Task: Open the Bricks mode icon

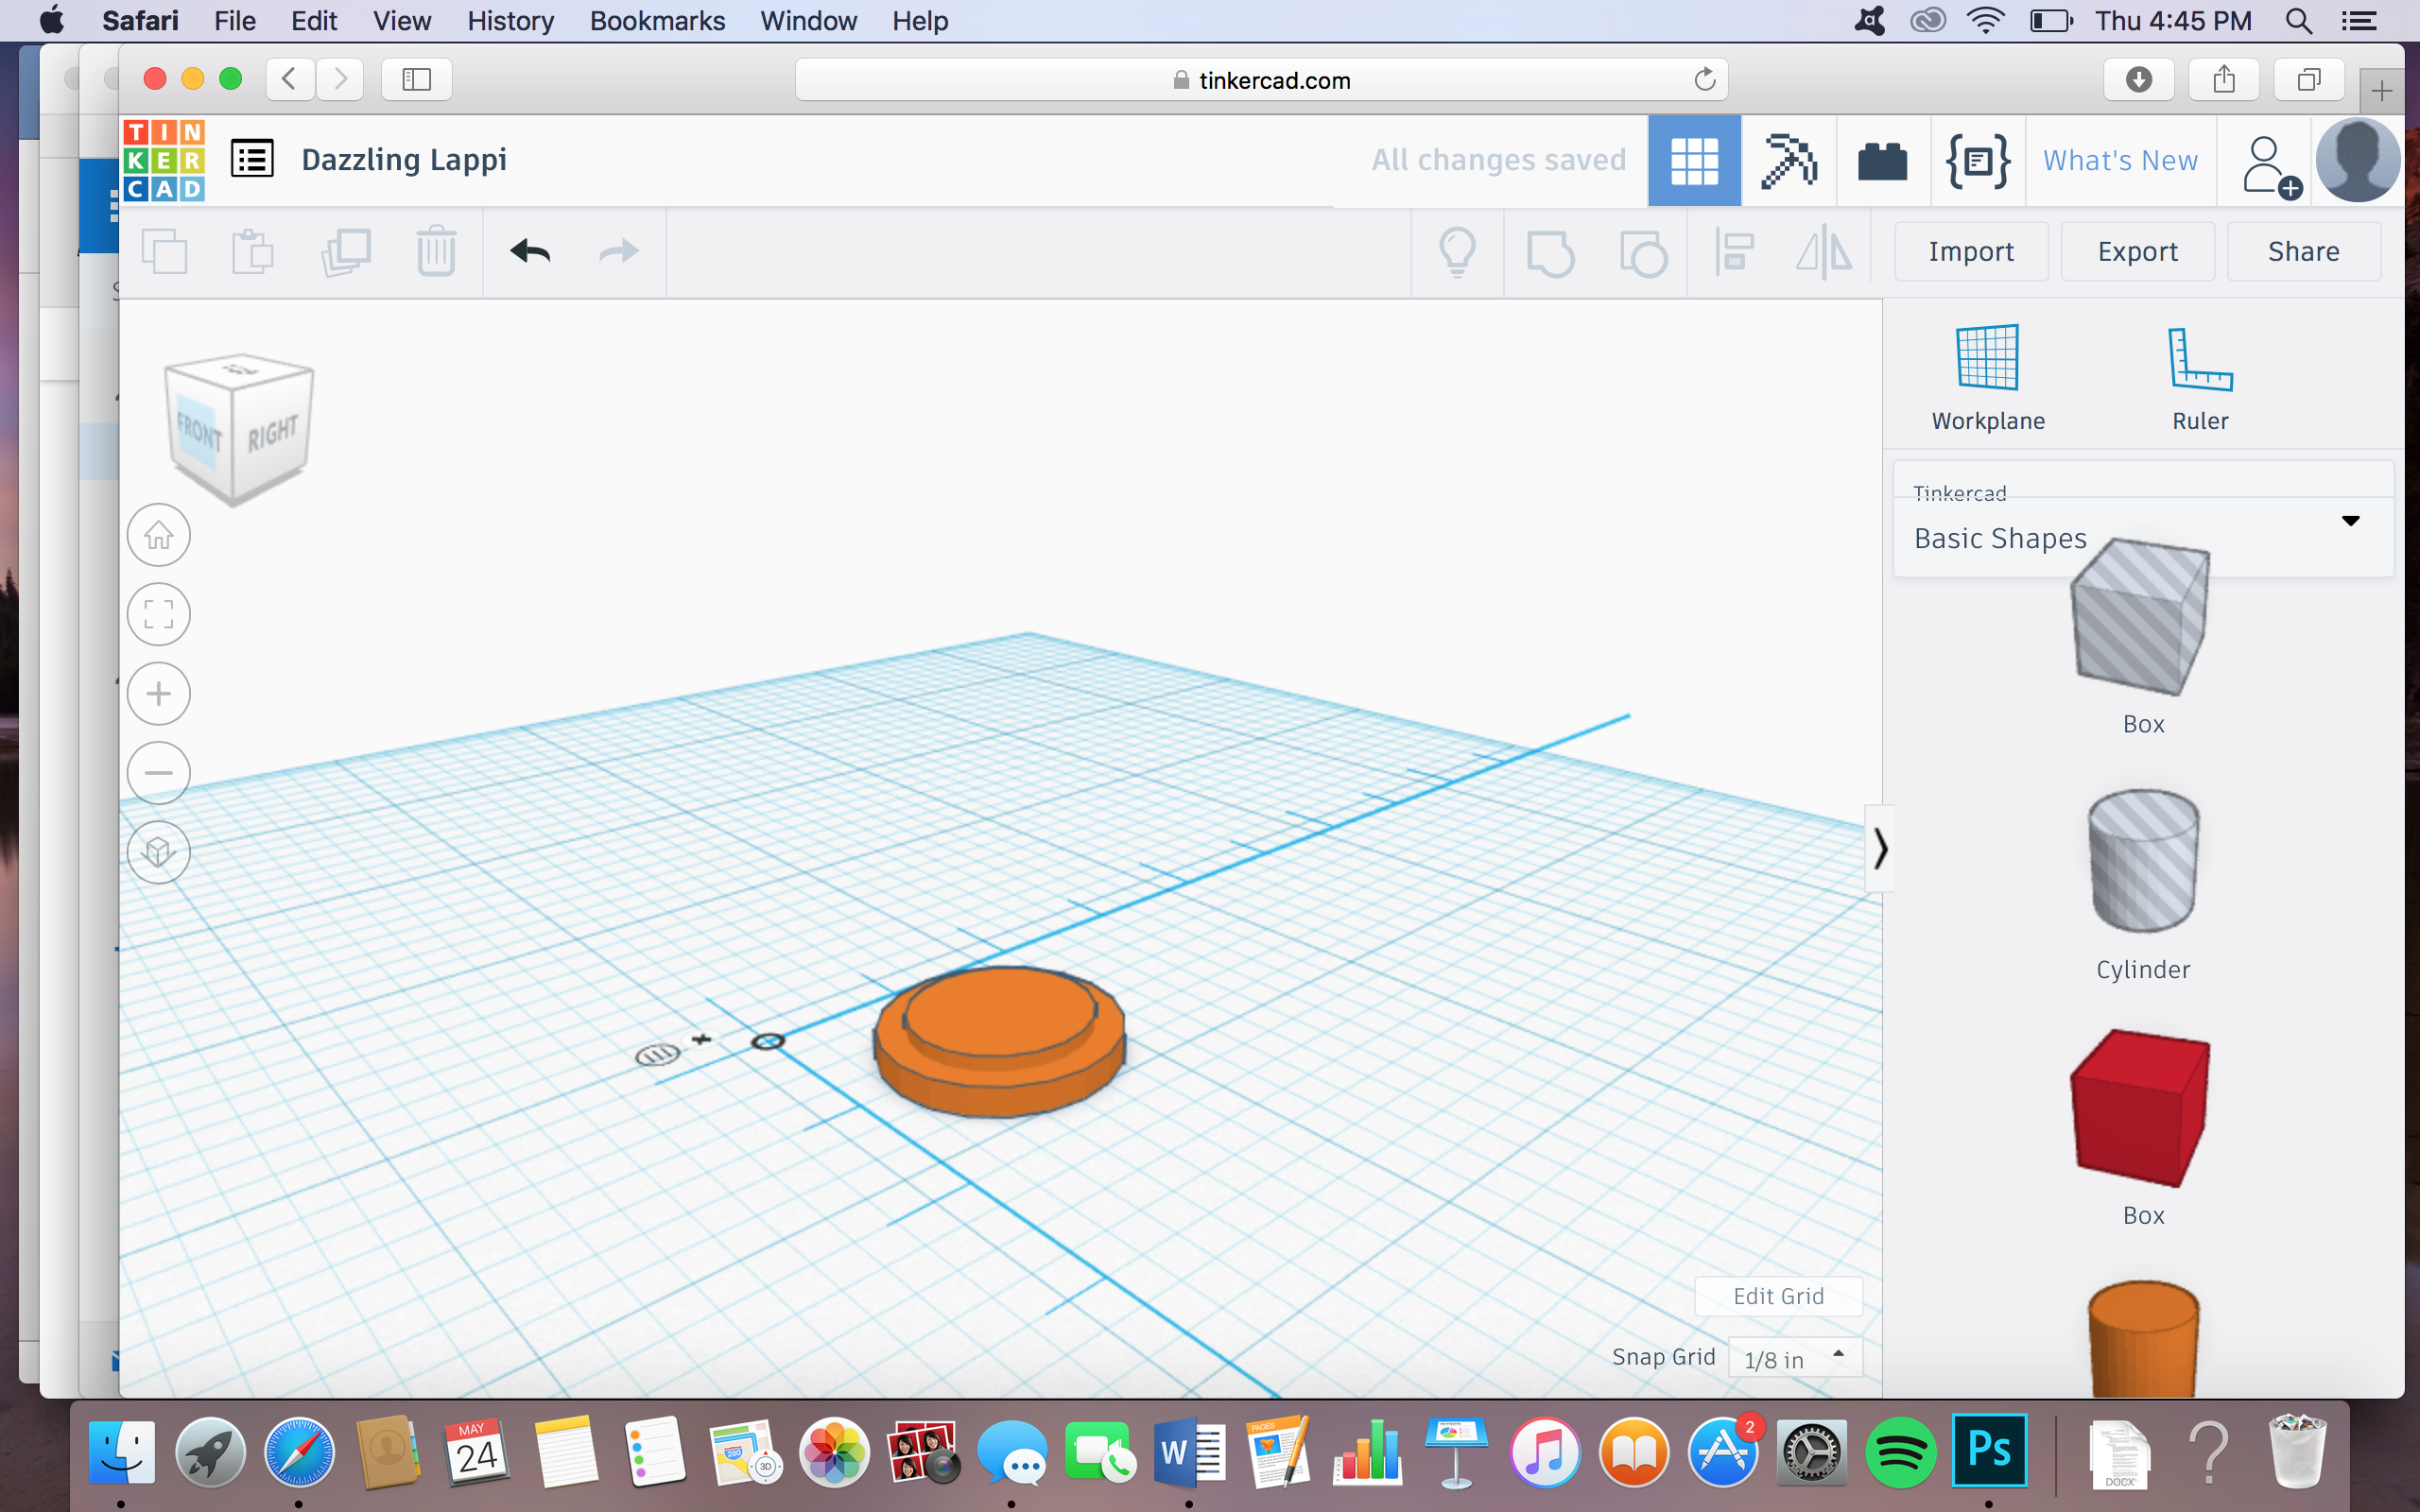Action: coord(1882,161)
